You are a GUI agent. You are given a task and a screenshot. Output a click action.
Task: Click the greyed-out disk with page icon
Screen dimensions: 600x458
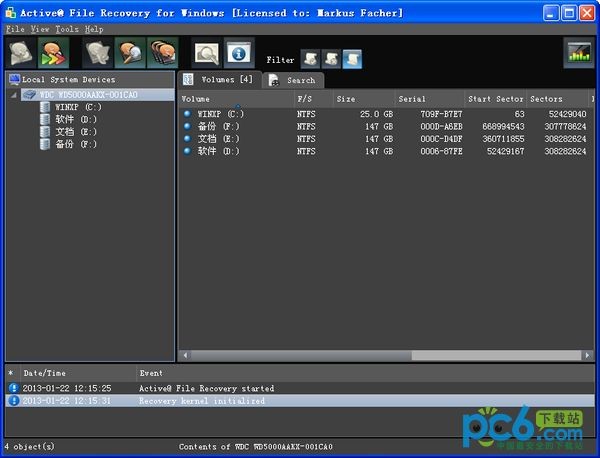(98, 53)
